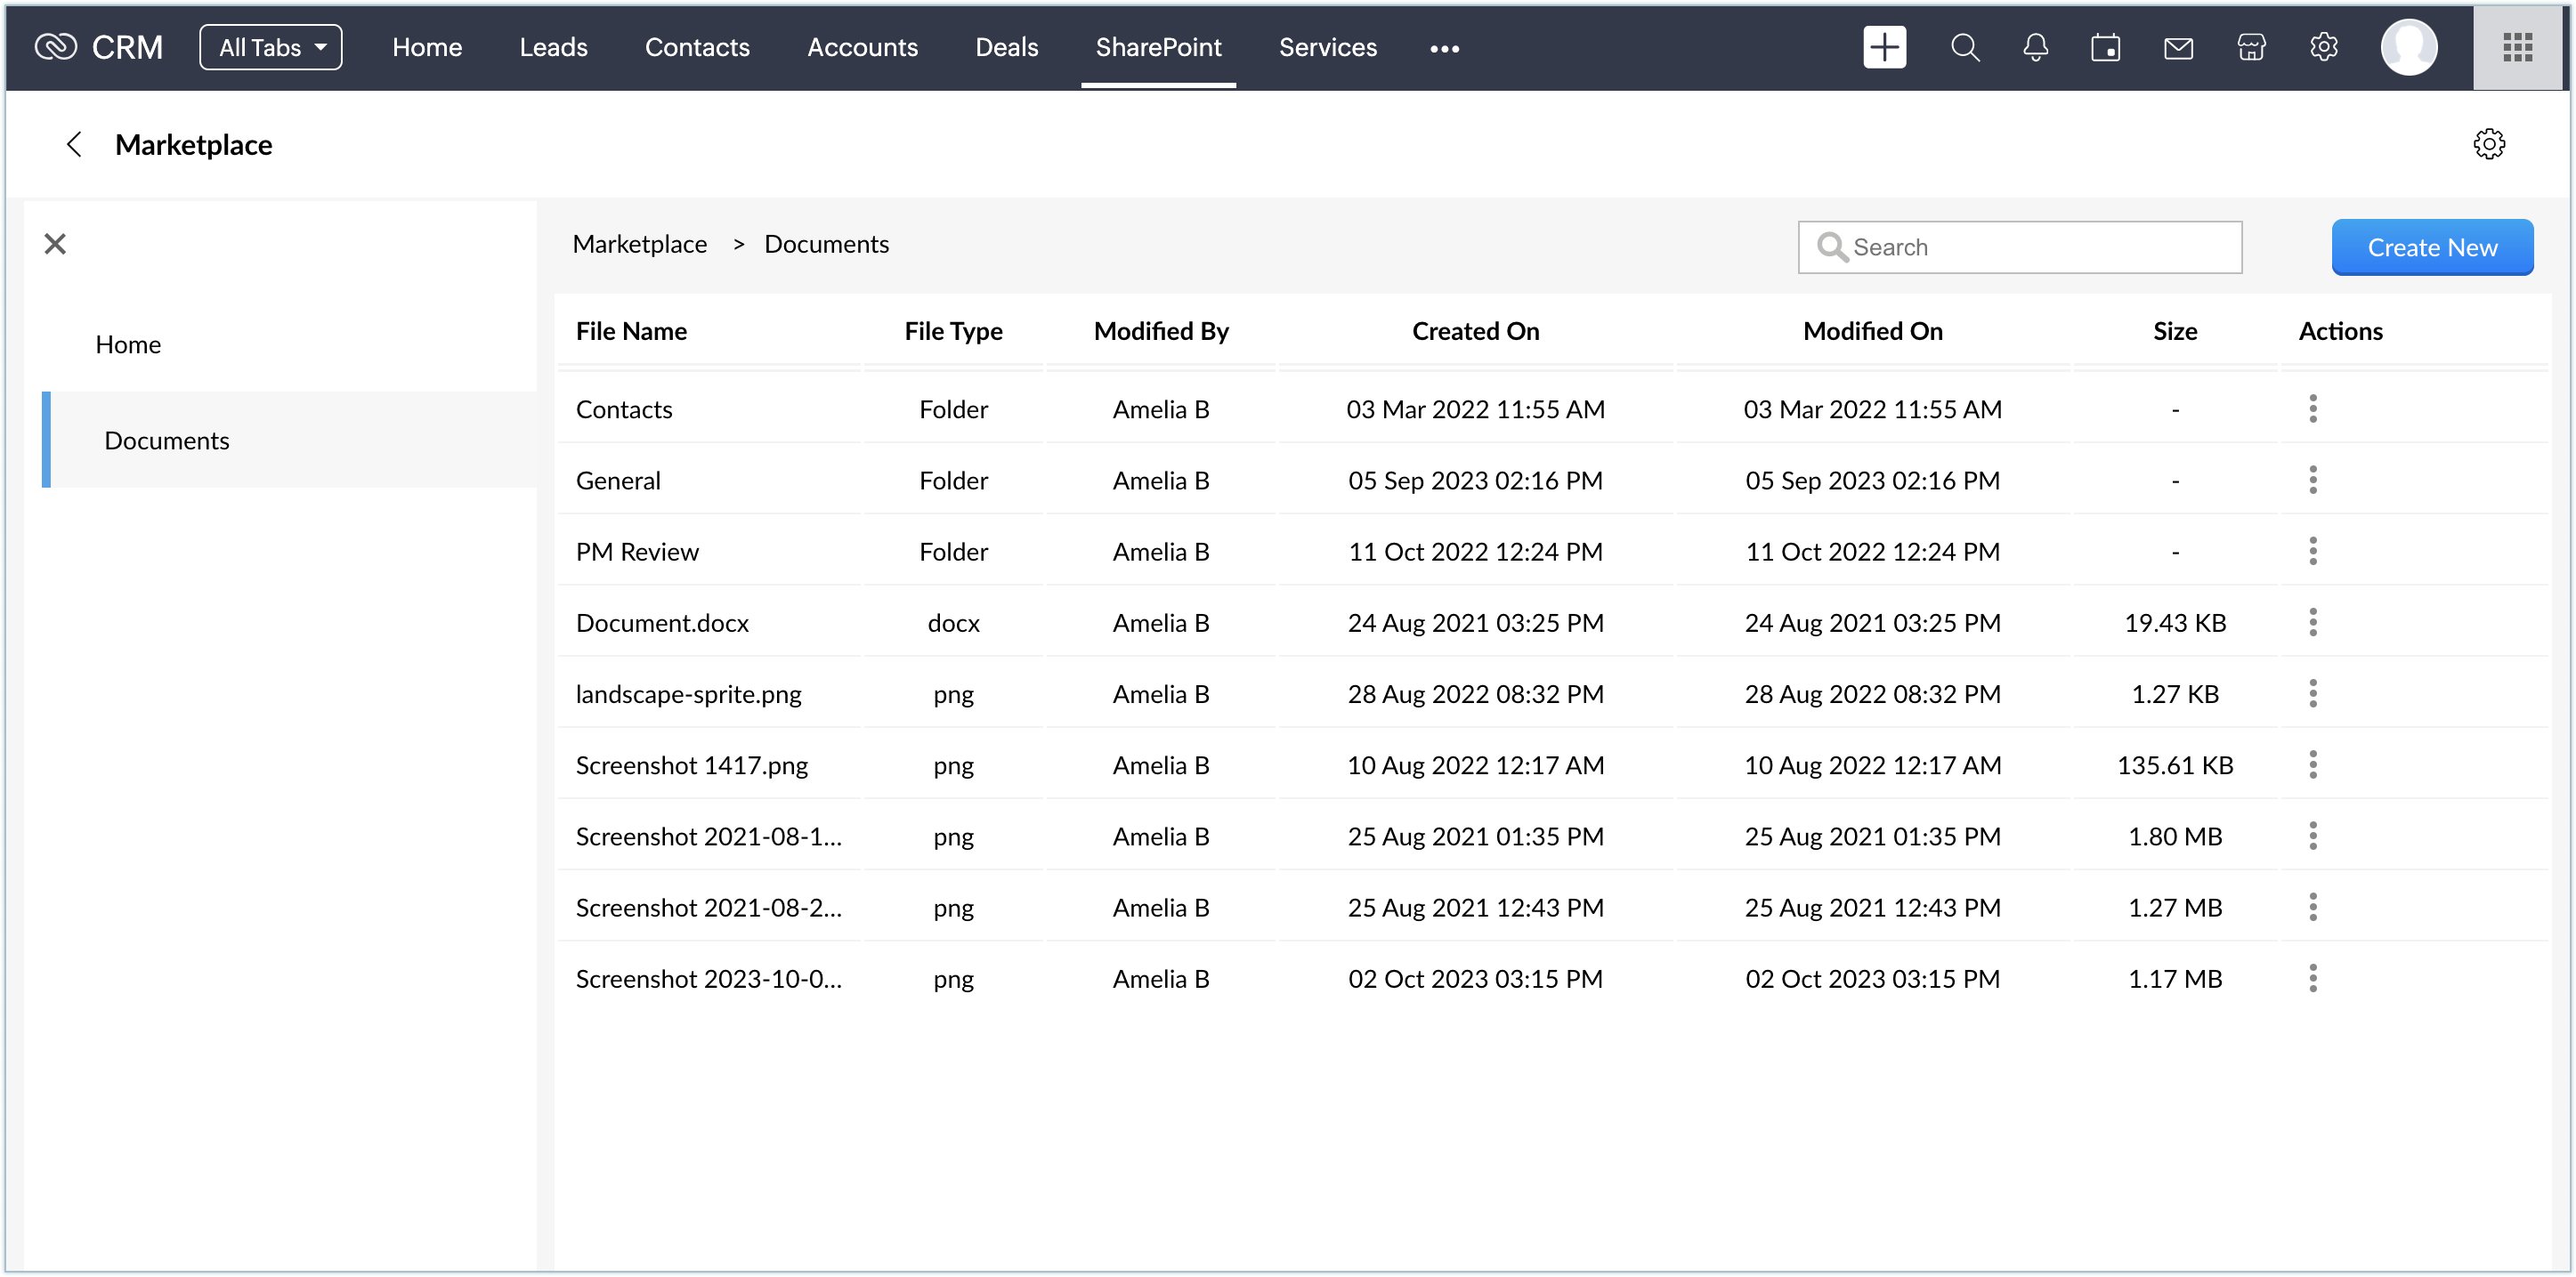The width and height of the screenshot is (2576, 1277).
Task: Go back using the Marketplace arrow
Action: click(x=74, y=144)
